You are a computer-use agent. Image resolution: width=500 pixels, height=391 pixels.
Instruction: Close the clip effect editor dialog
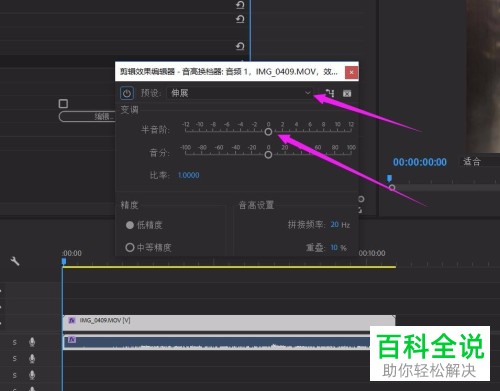(351, 72)
